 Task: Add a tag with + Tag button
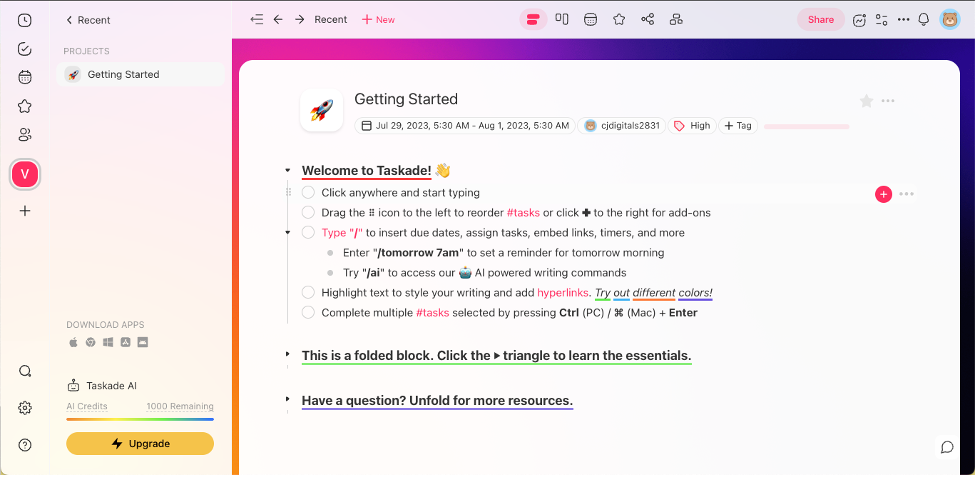pyautogui.click(x=738, y=126)
